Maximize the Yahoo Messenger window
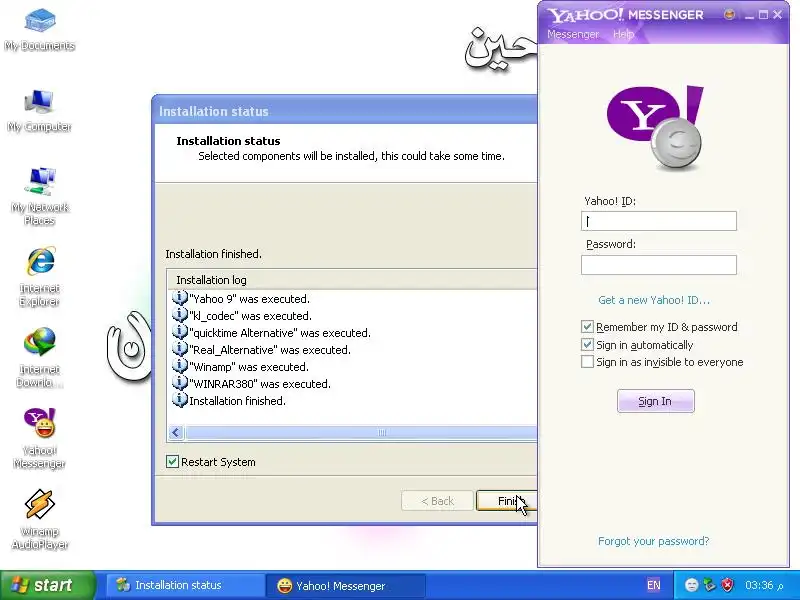 [763, 15]
